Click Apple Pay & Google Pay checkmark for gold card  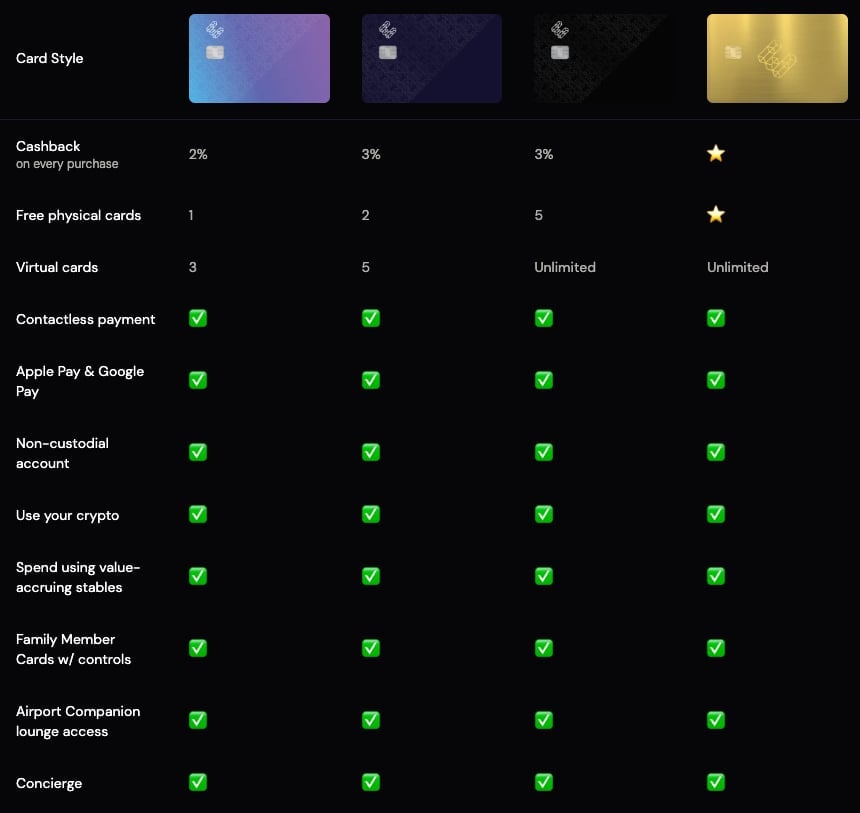click(x=716, y=380)
